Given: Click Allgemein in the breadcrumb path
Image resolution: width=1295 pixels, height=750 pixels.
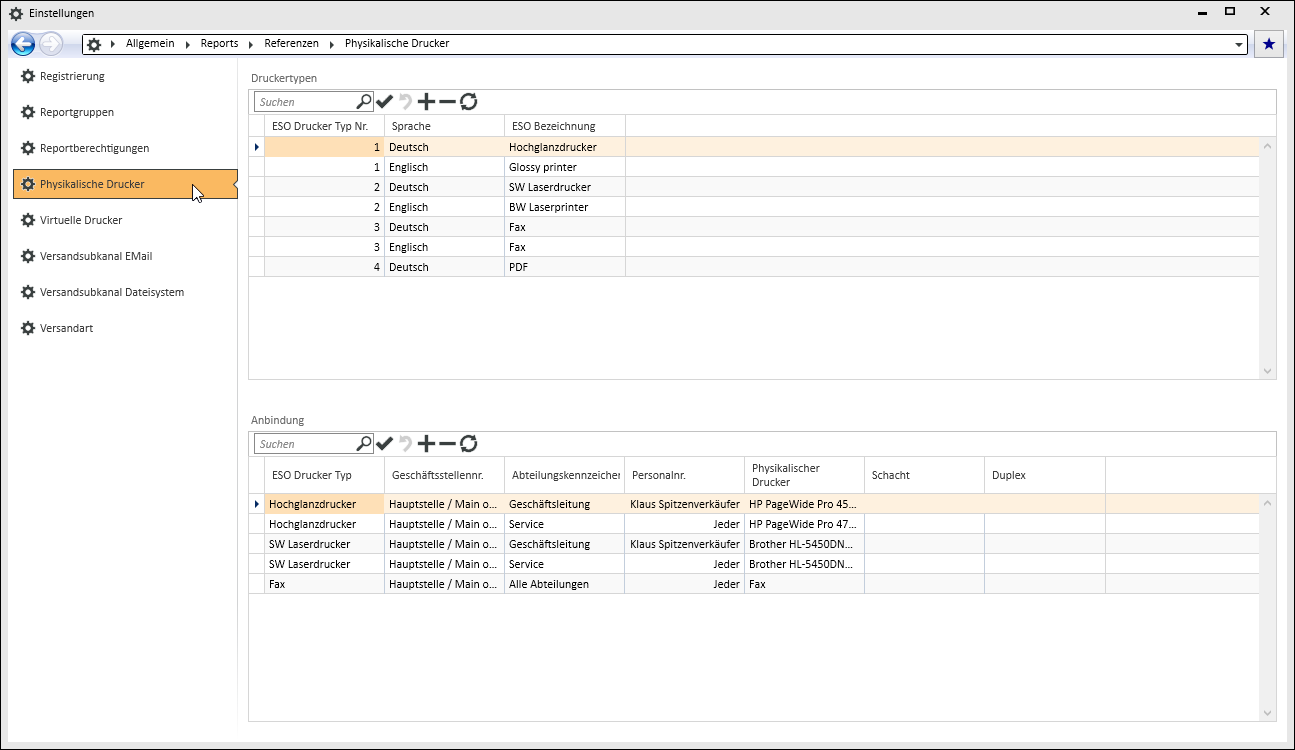Looking at the screenshot, I should (x=150, y=44).
